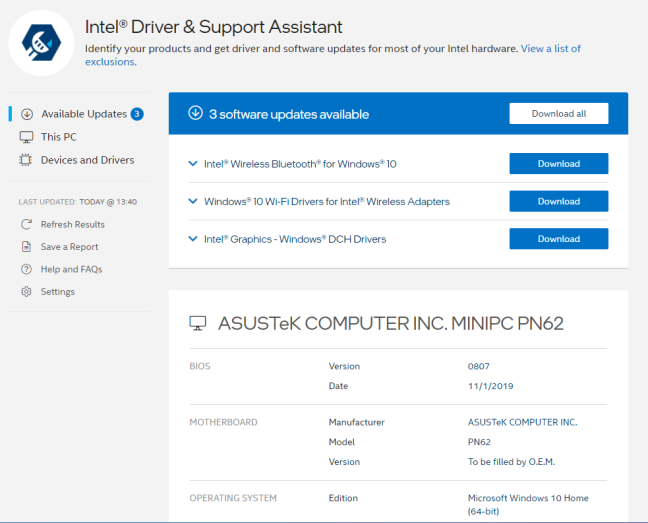Open the View a list of exclusions link
Image resolution: width=648 pixels, height=523 pixels.
tap(550, 49)
